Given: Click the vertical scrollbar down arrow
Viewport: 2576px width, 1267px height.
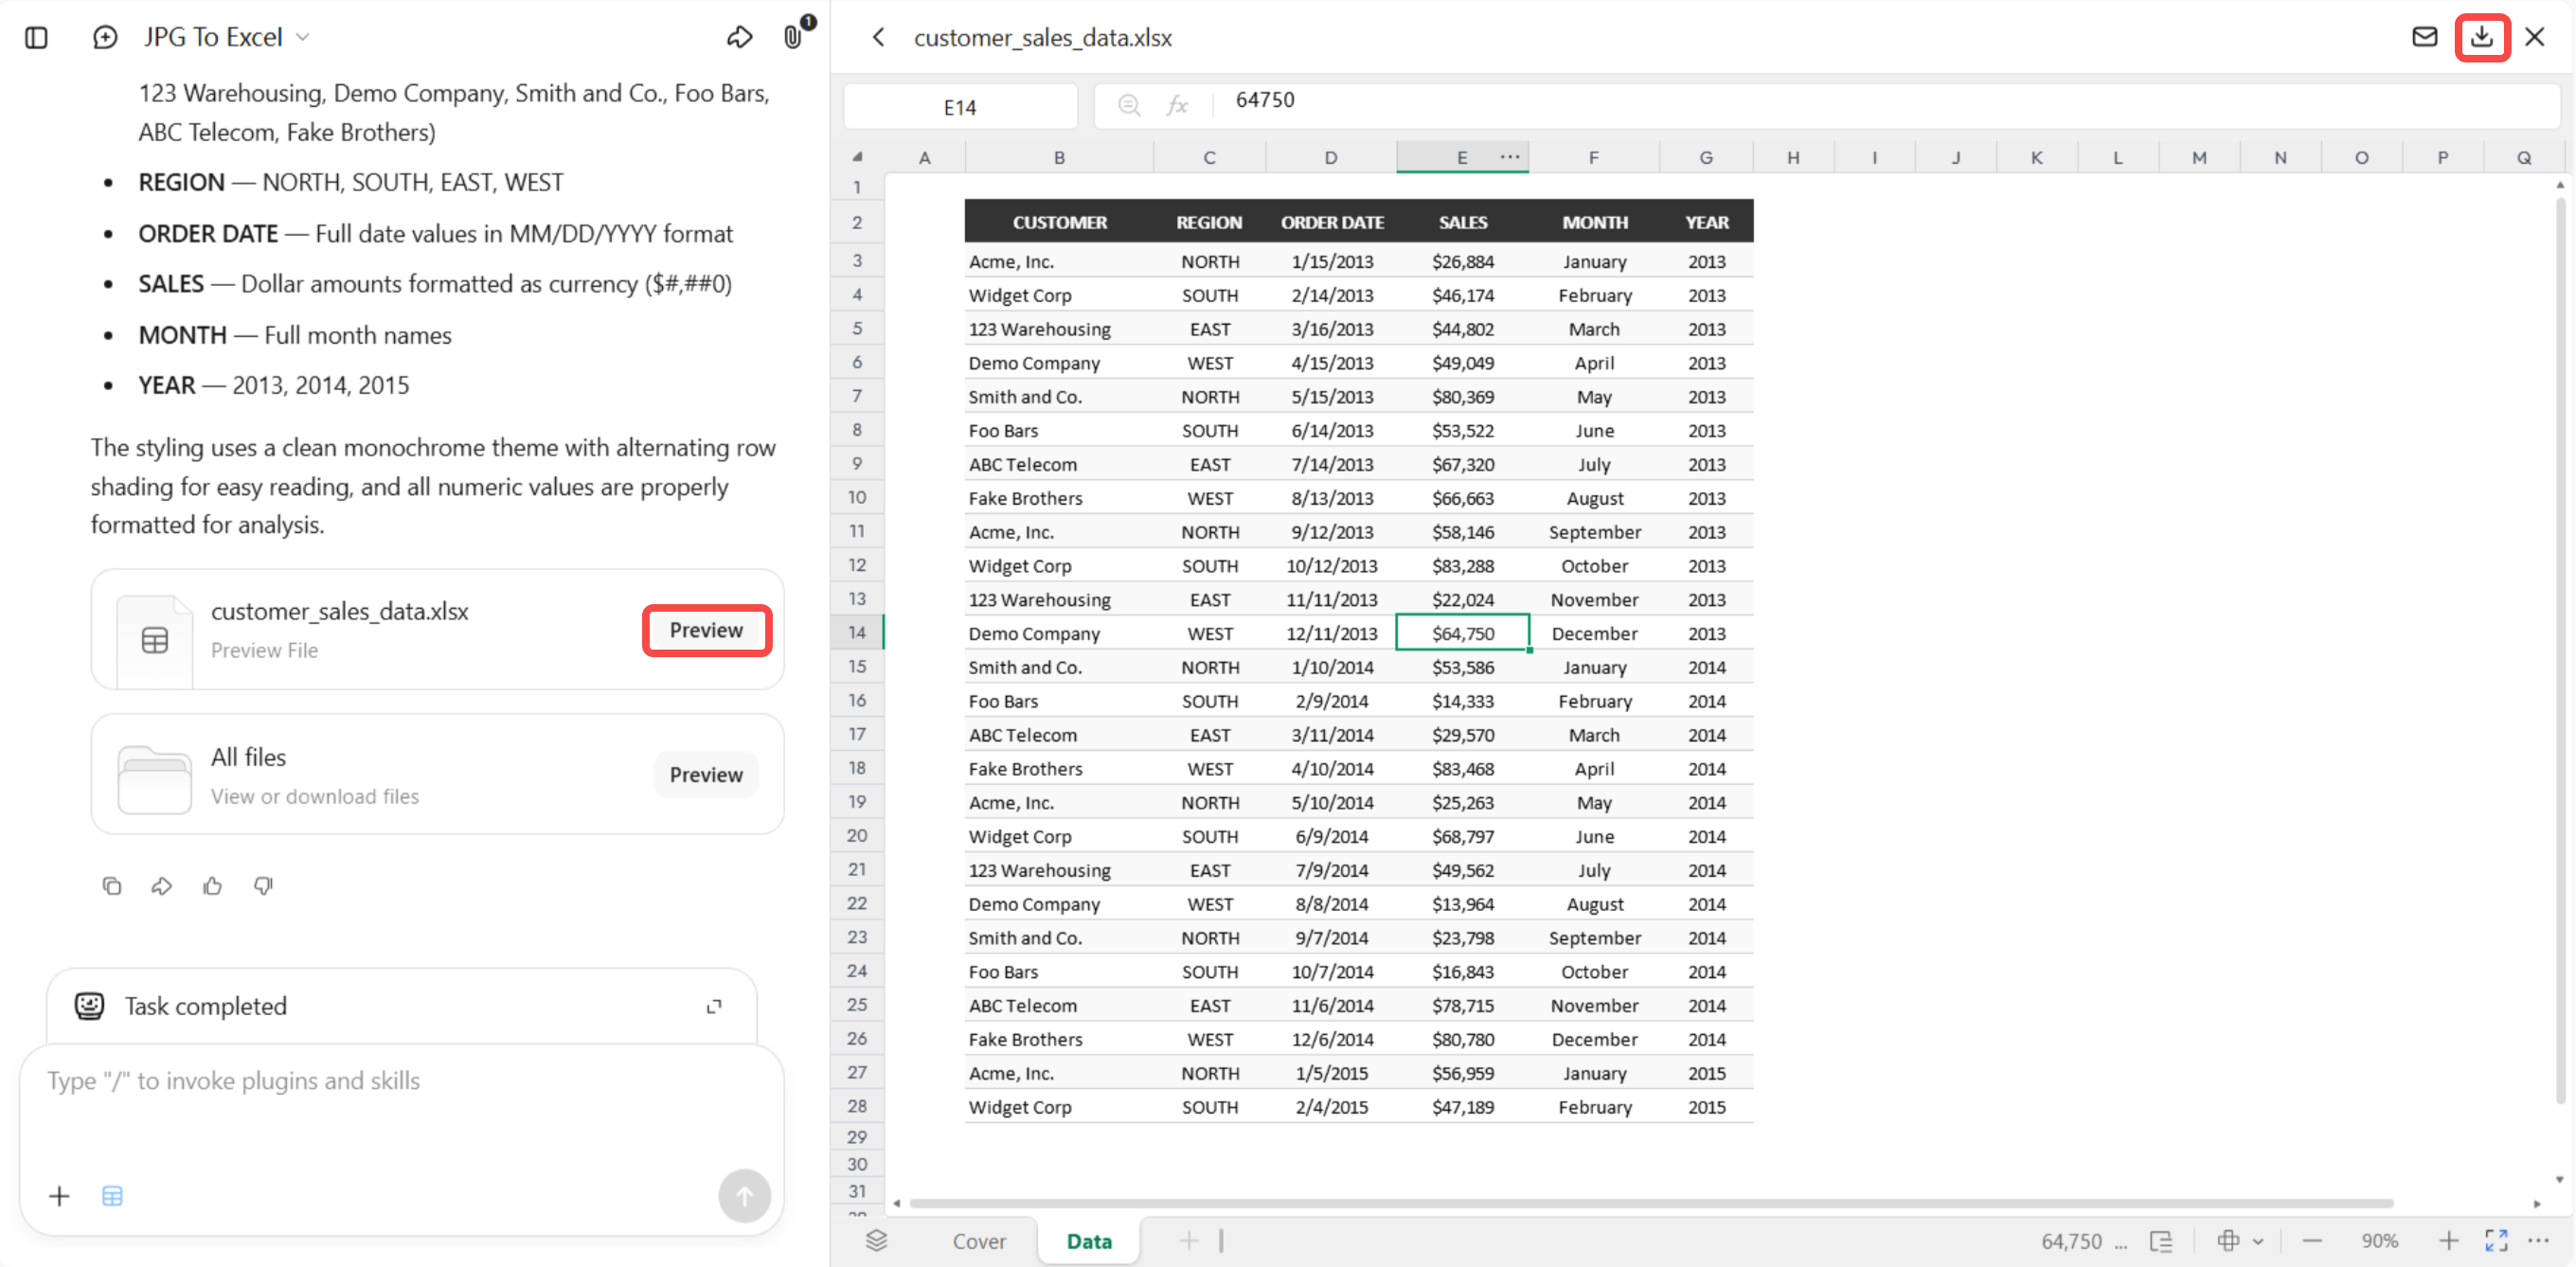Looking at the screenshot, I should click(x=2559, y=1180).
